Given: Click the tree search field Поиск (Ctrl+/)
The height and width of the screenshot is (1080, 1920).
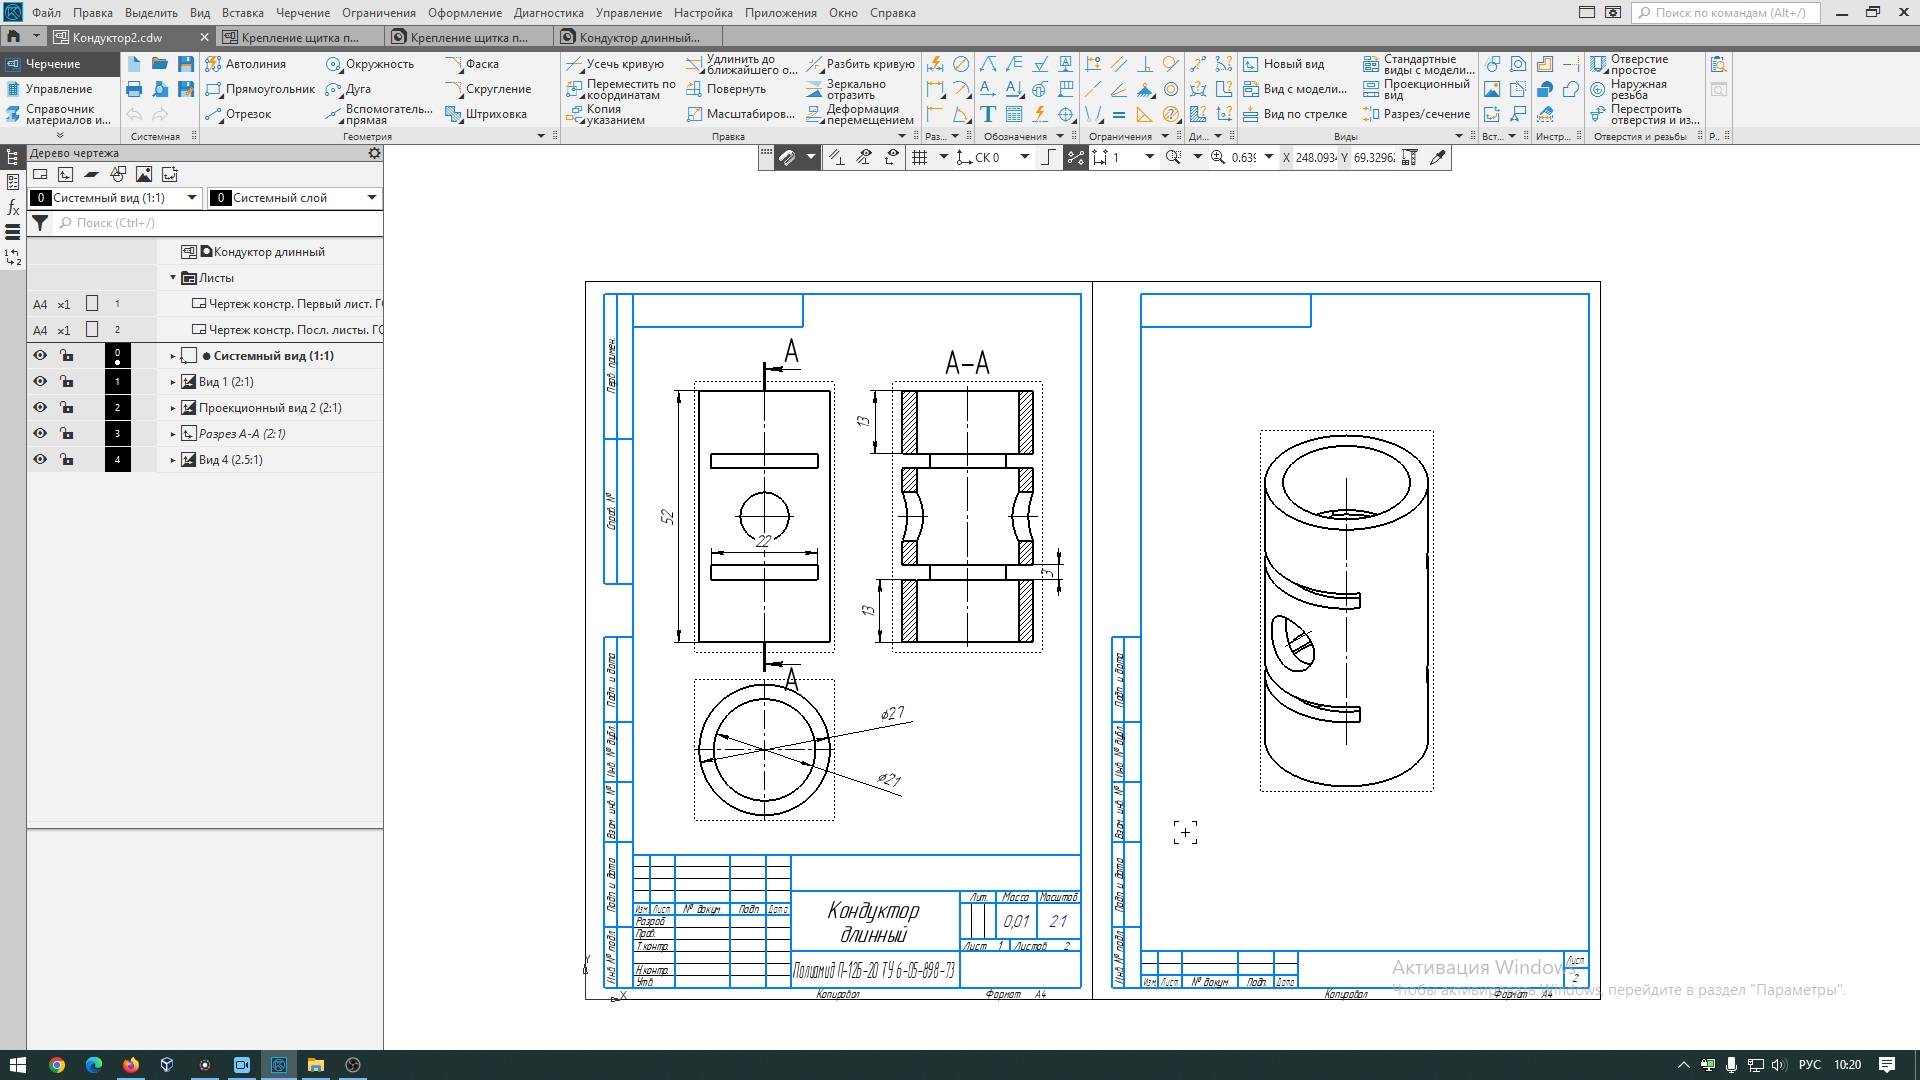Looking at the screenshot, I should [215, 223].
